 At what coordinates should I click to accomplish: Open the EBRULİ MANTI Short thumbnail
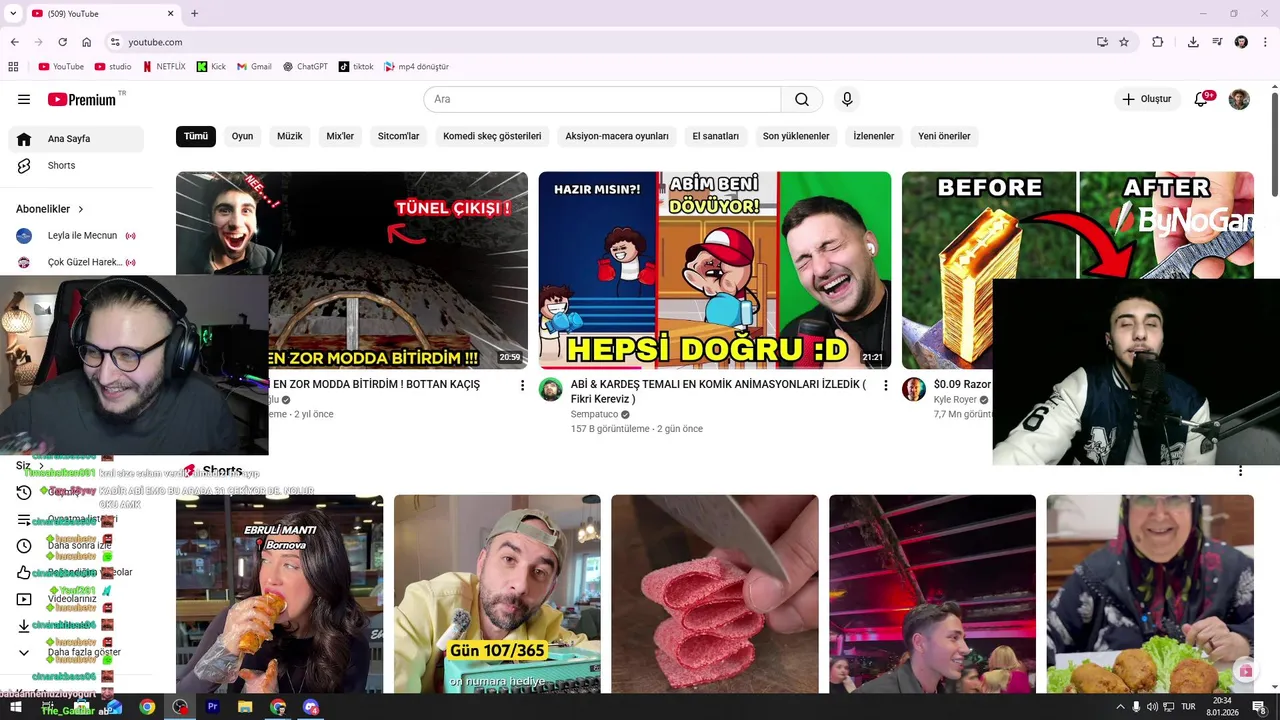(x=279, y=594)
